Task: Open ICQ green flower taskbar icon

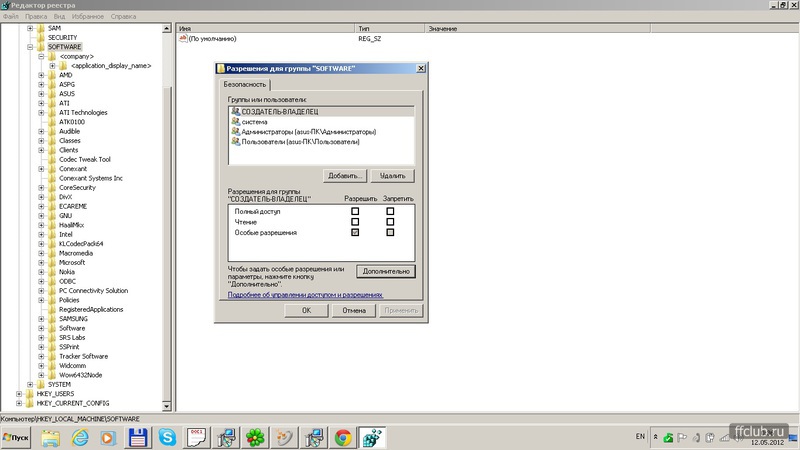Action: click(x=255, y=438)
